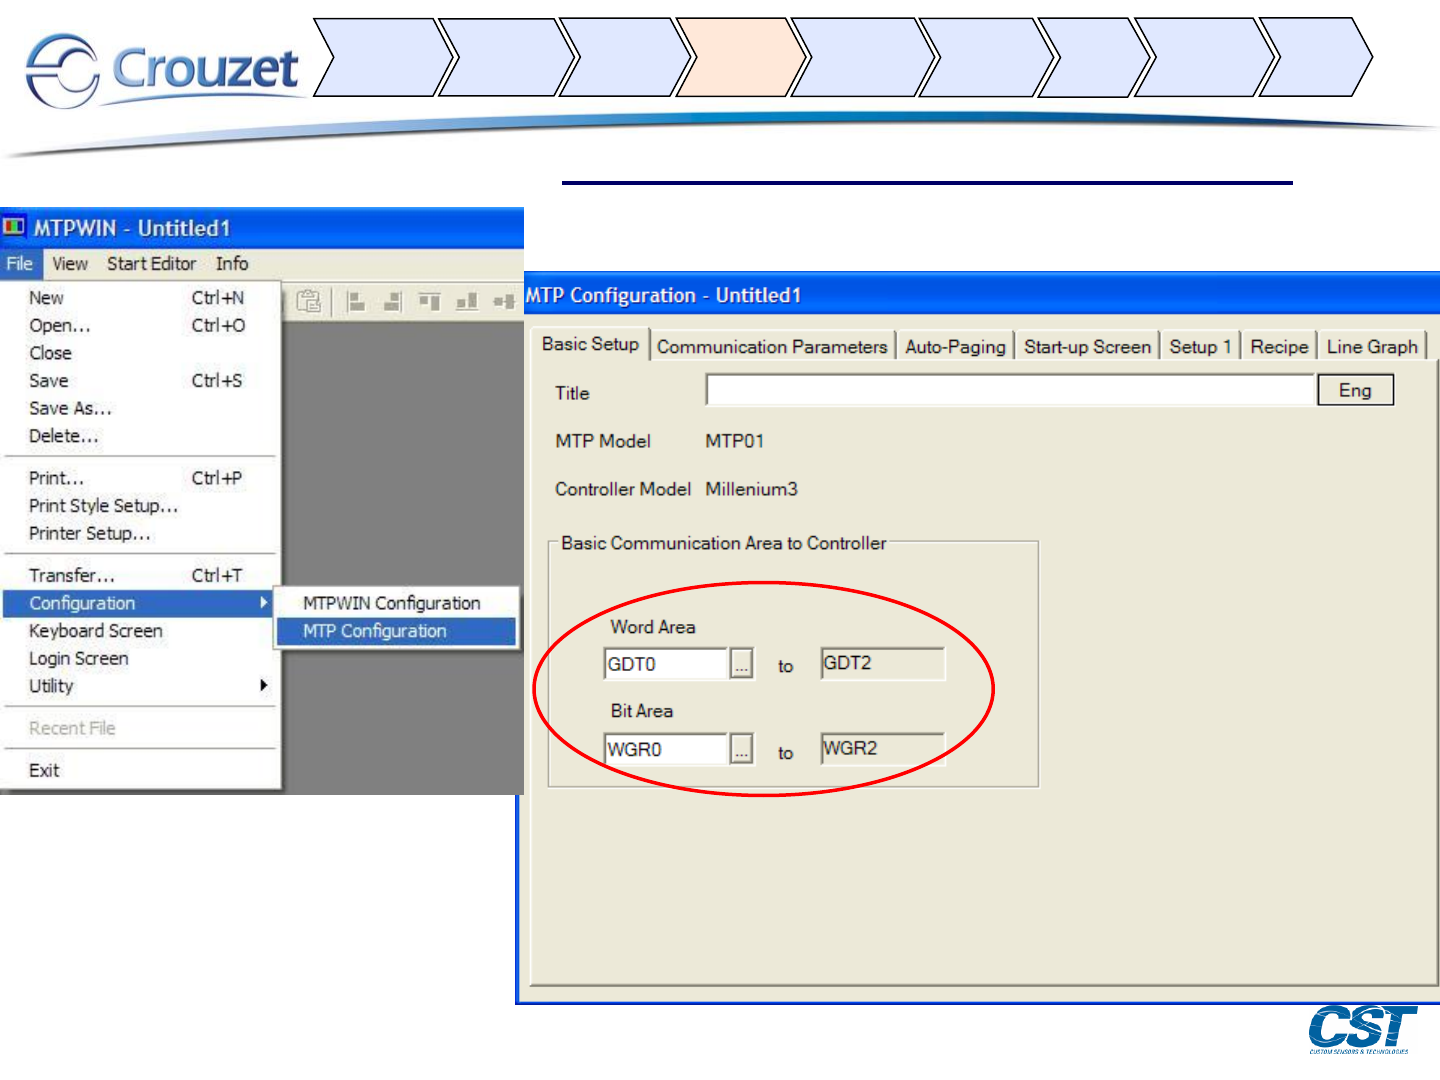Image resolution: width=1440 pixels, height=1080 pixels.
Task: Expand the Configuration submenu
Action: (139, 603)
